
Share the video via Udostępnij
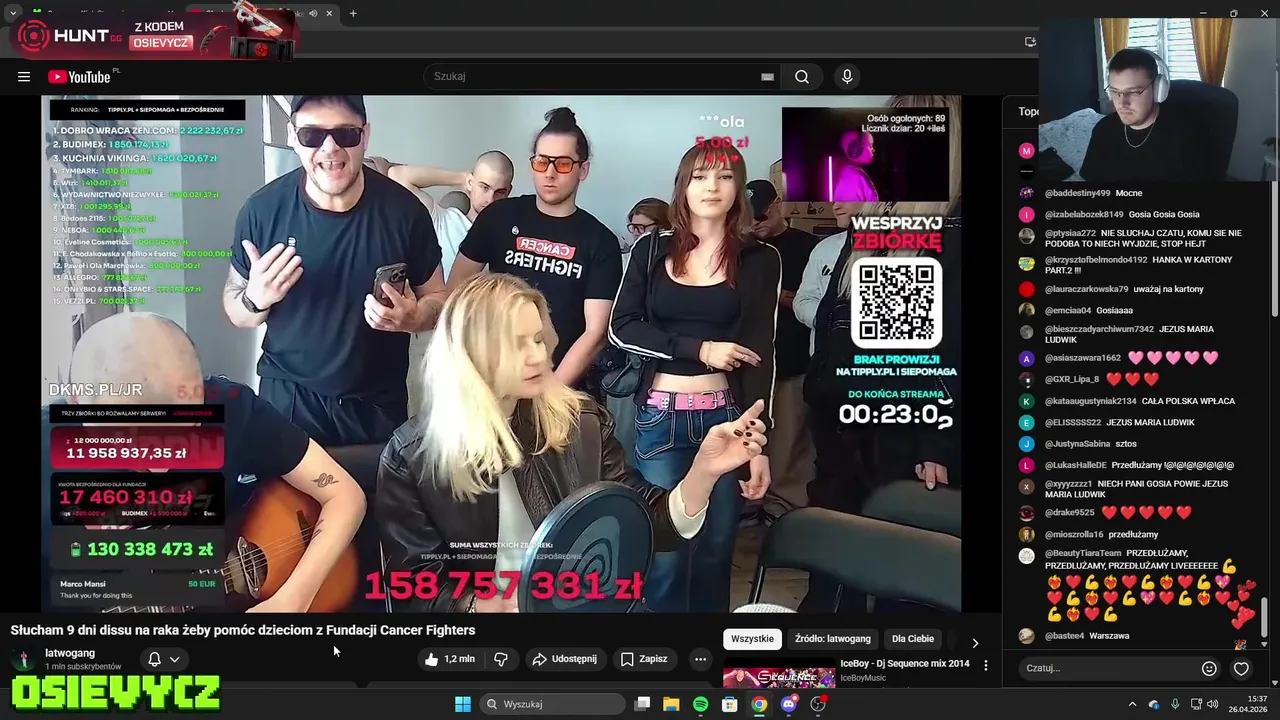point(564,659)
